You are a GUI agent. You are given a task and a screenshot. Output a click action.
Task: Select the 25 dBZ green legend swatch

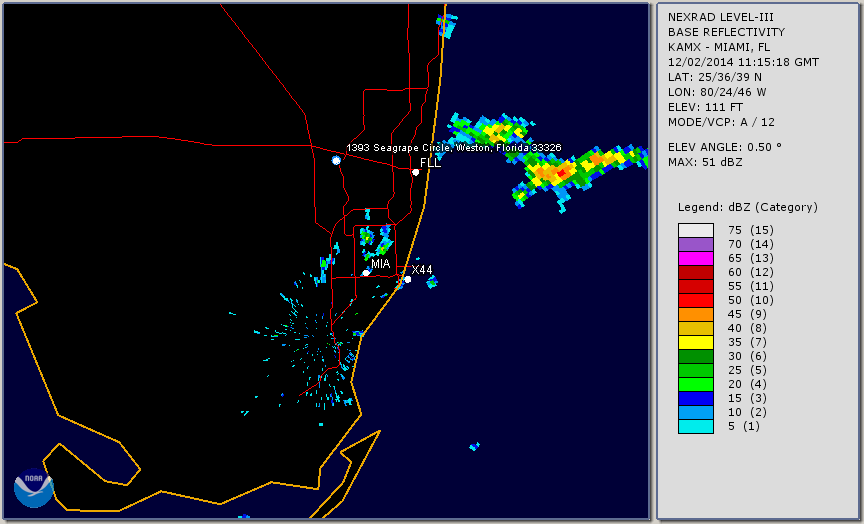click(x=696, y=370)
